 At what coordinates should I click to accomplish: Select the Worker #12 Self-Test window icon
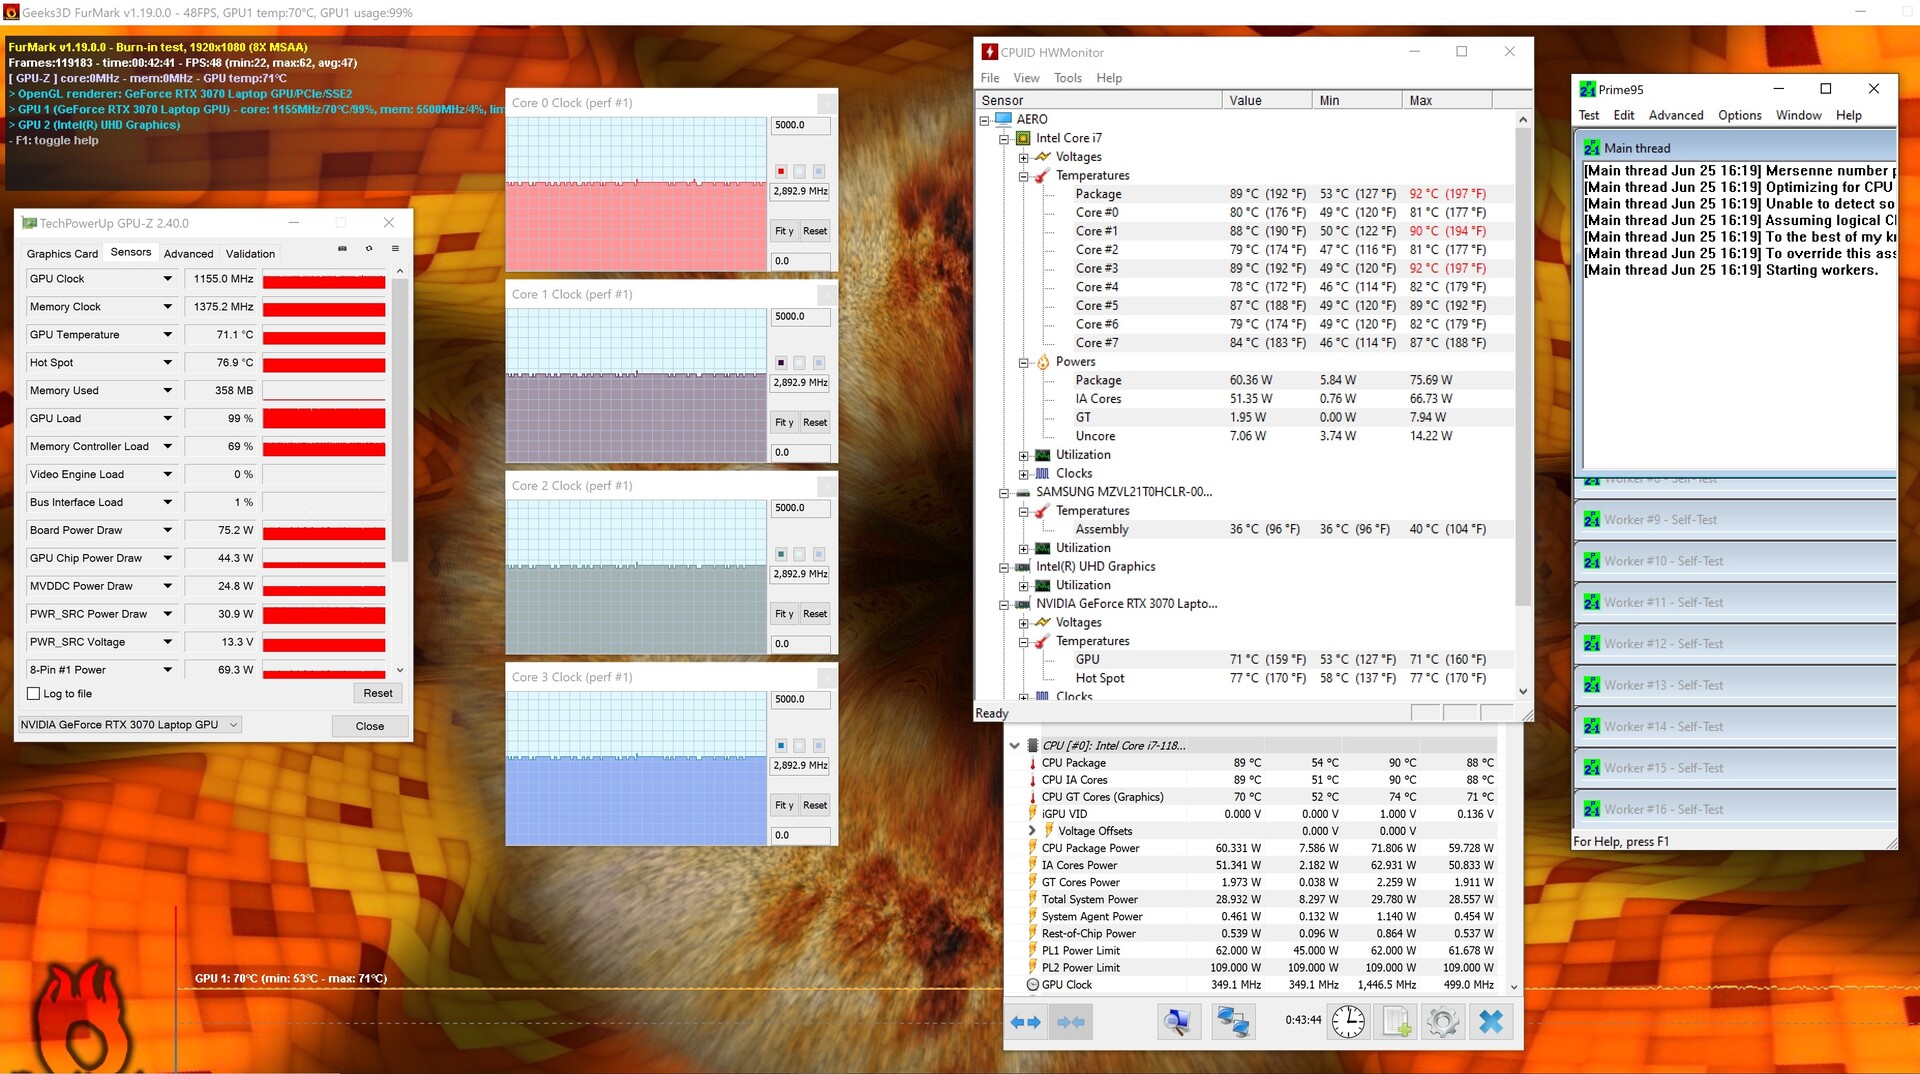[x=1591, y=644]
